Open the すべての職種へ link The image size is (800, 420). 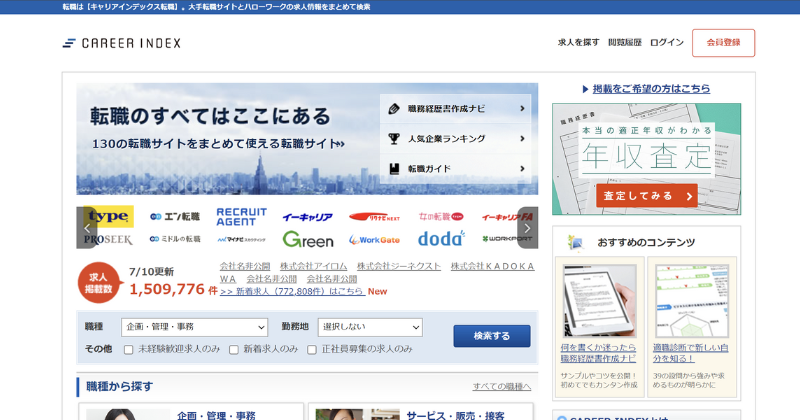[x=502, y=386]
